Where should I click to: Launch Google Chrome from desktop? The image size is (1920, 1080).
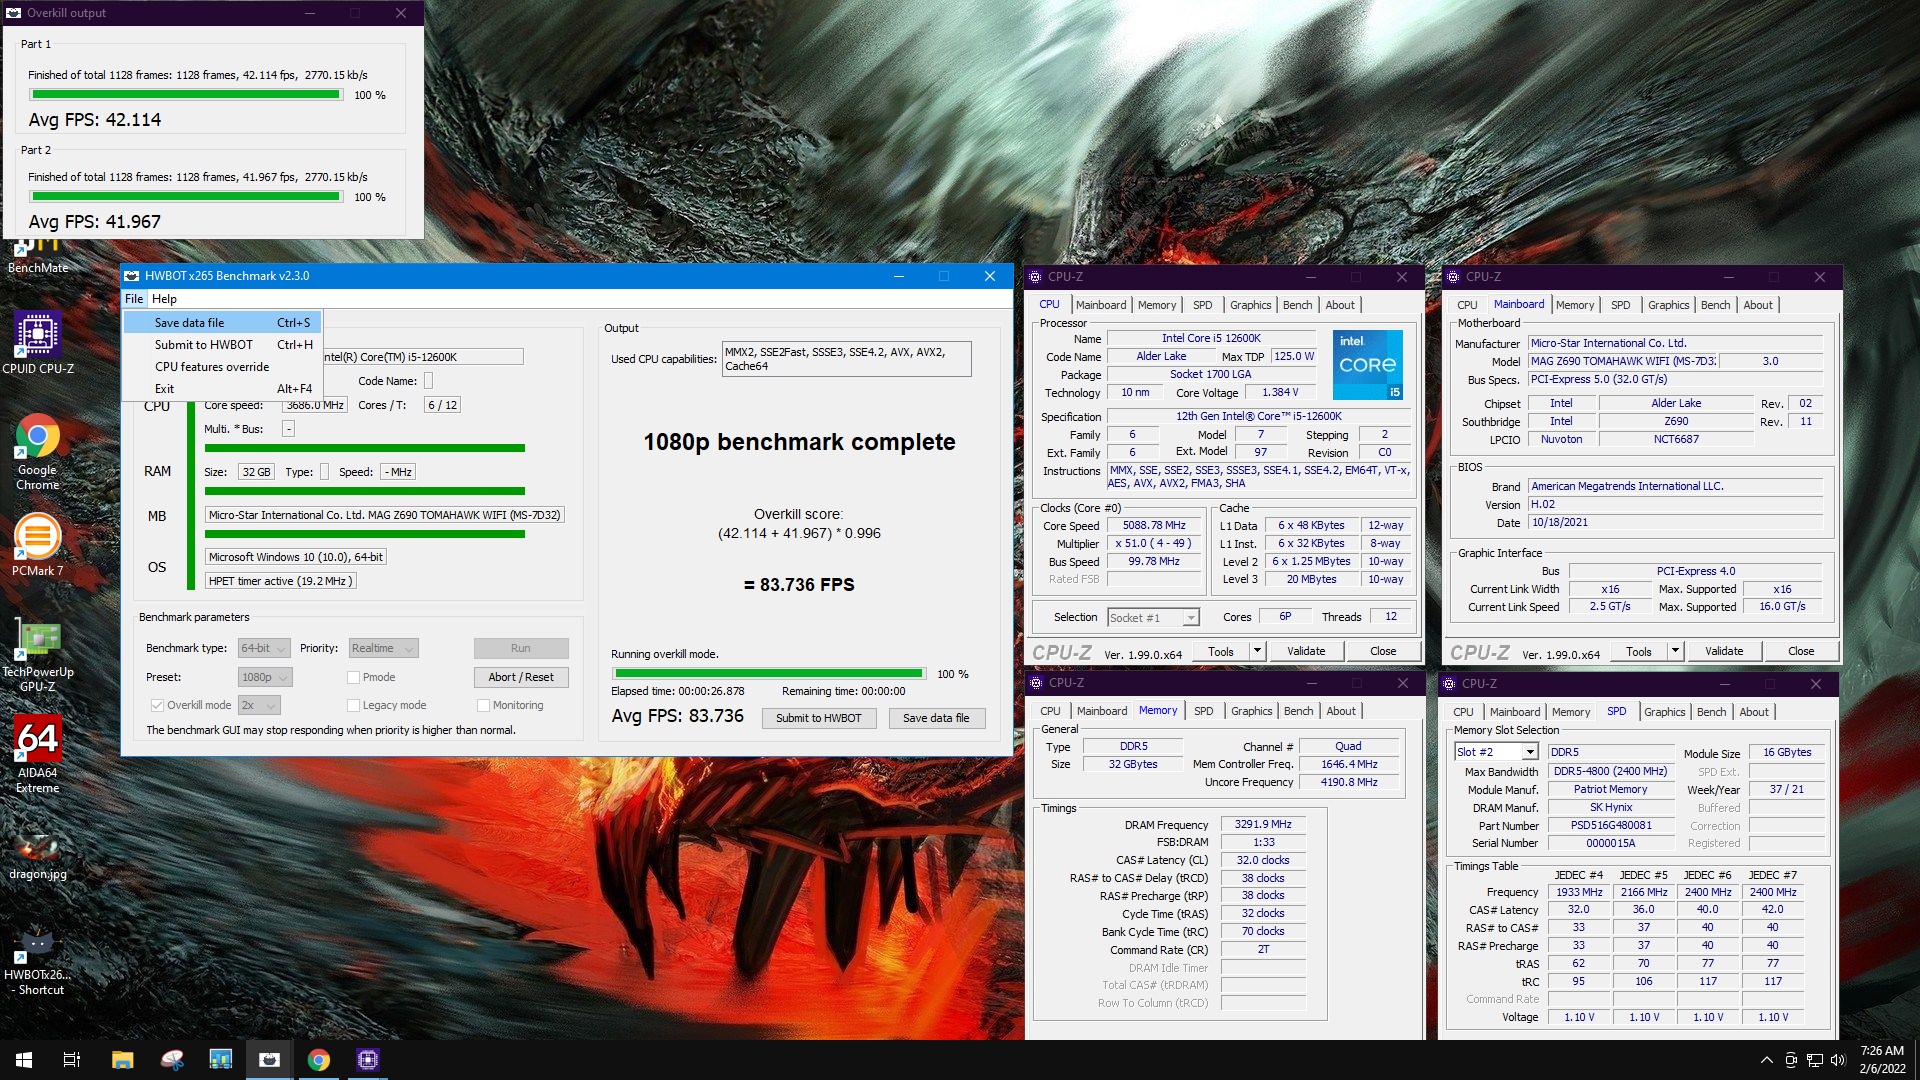click(x=38, y=452)
